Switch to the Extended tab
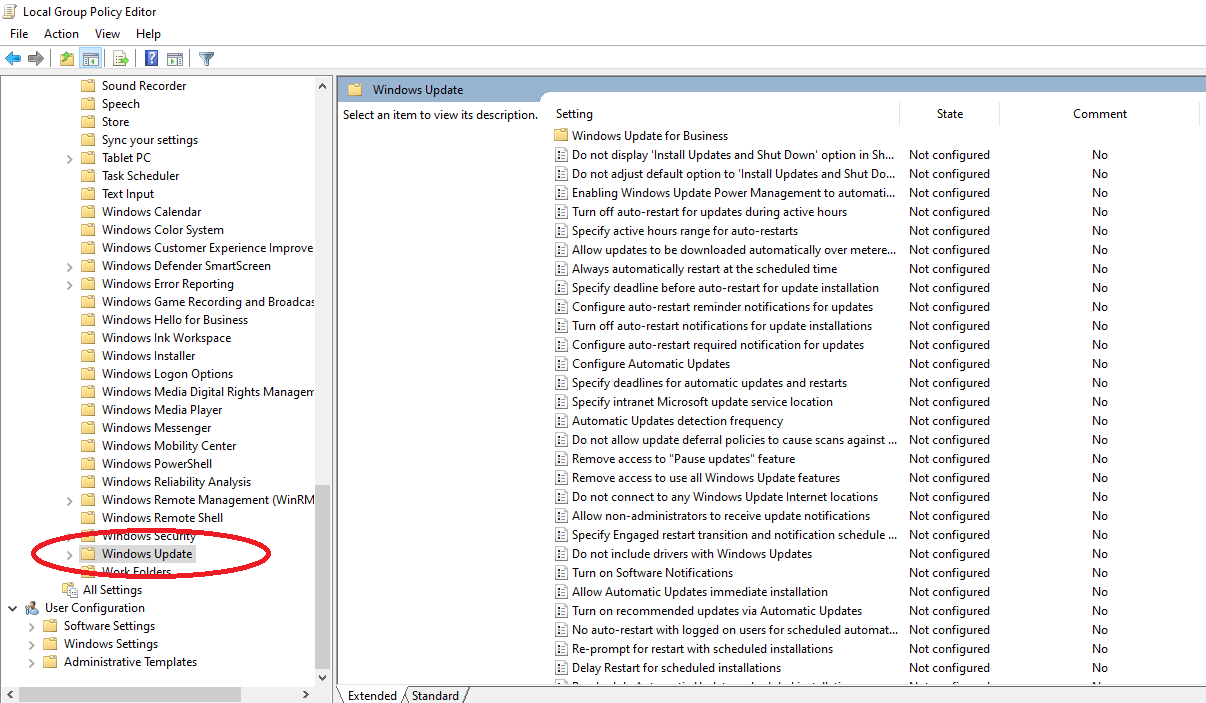This screenshot has width=1206, height=703. tap(372, 695)
